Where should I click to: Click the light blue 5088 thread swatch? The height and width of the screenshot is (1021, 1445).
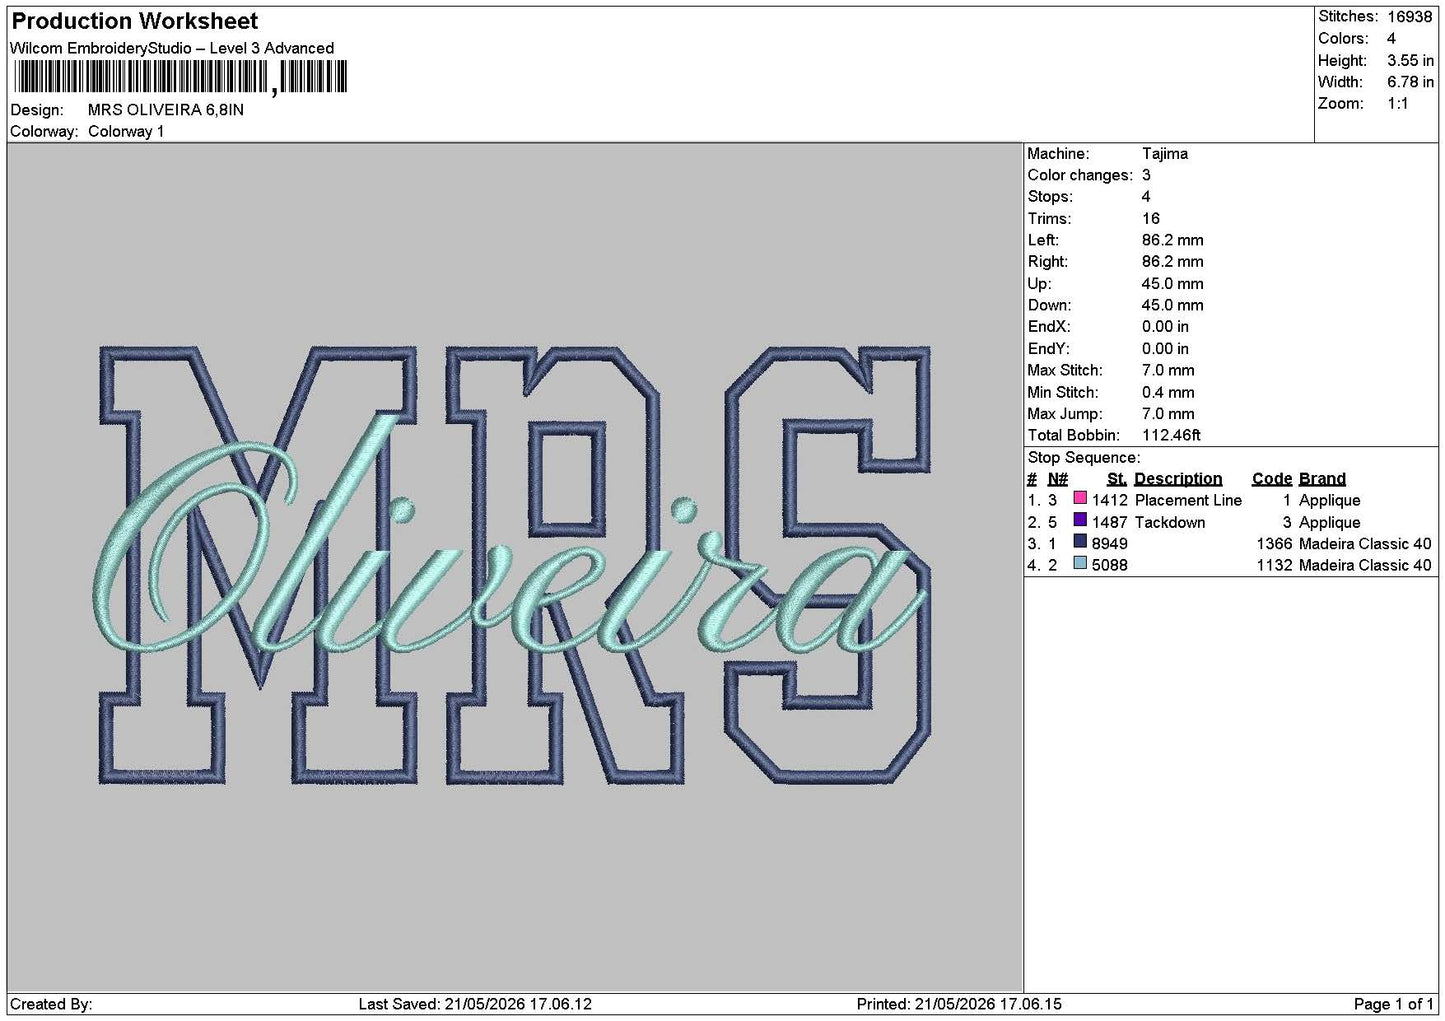(1080, 565)
